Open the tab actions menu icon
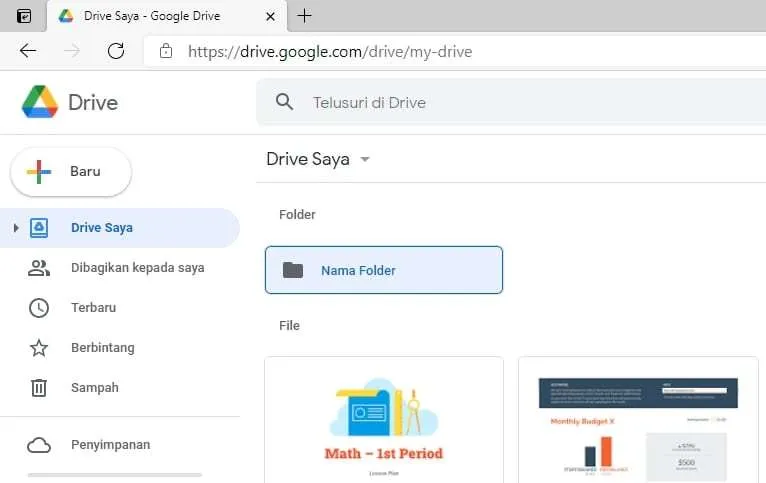 coord(24,16)
